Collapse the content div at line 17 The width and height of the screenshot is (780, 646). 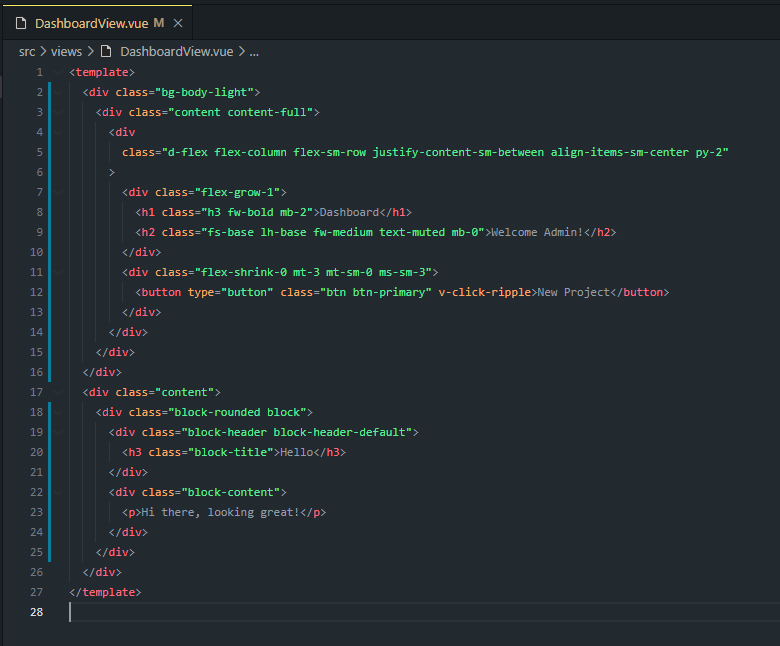pyautogui.click(x=59, y=392)
